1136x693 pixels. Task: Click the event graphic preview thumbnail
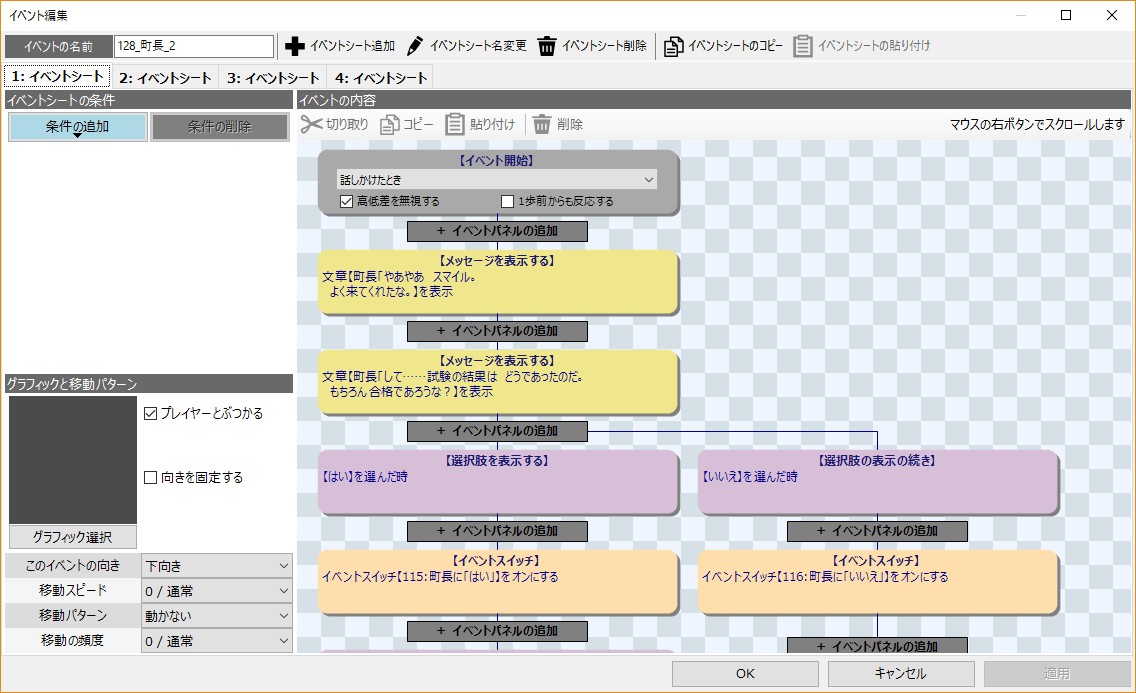point(72,460)
